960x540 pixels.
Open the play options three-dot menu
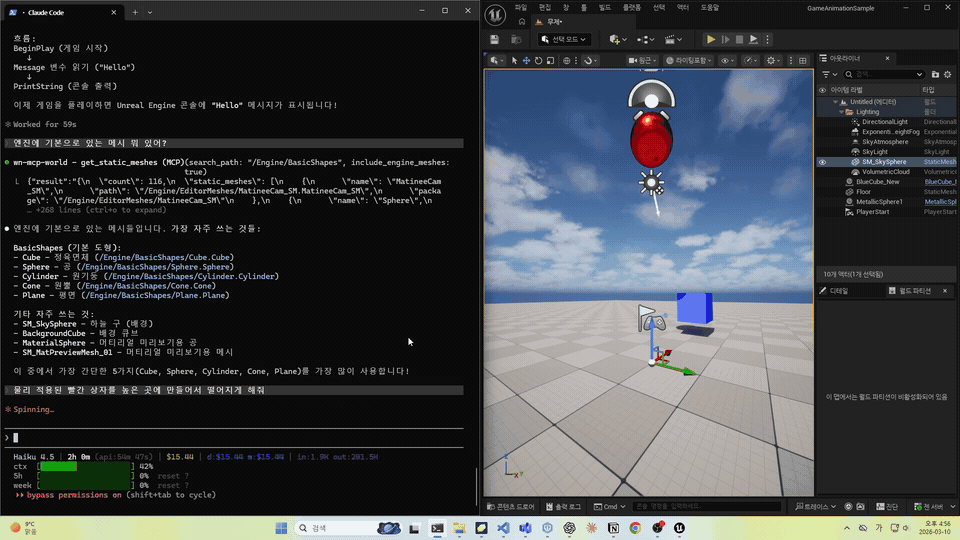[767, 39]
